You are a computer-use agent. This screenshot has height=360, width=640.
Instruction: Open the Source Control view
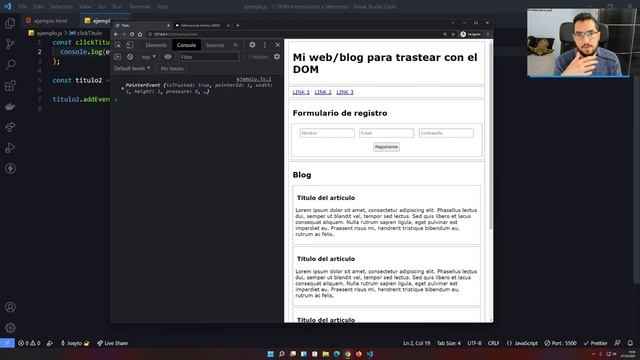click(x=10, y=44)
